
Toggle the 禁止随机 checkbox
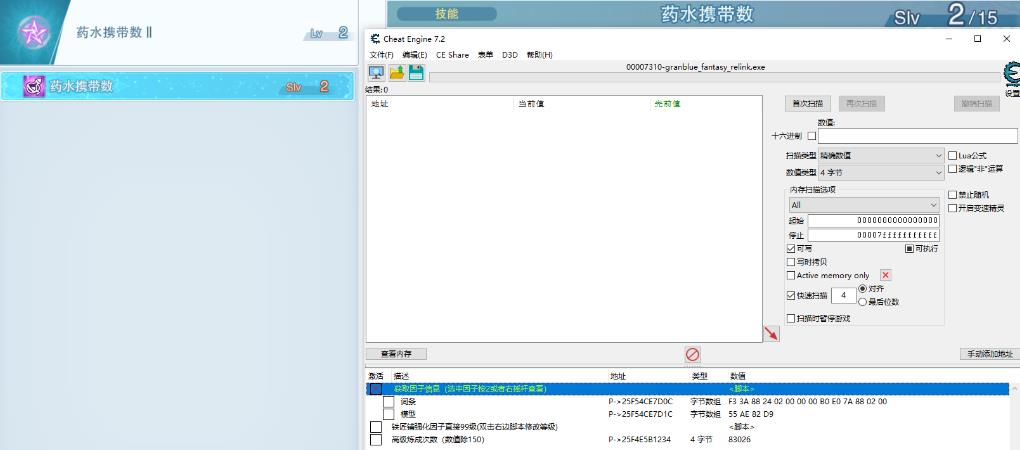pyautogui.click(x=952, y=194)
